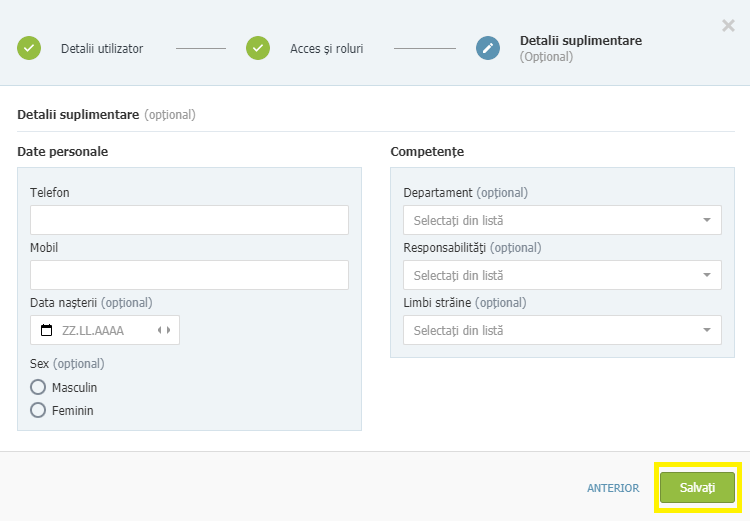Open the calendar icon in Data nașterii
Image resolution: width=750 pixels, height=521 pixels.
tap(46, 330)
